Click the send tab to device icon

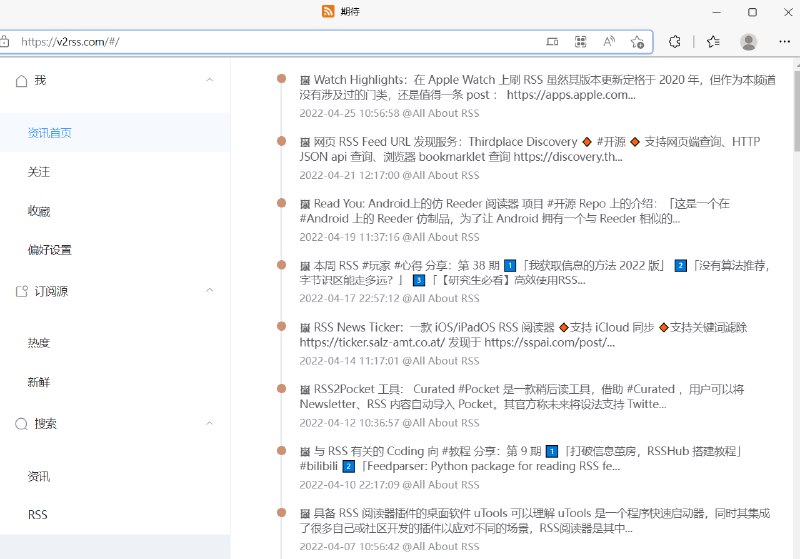552,42
